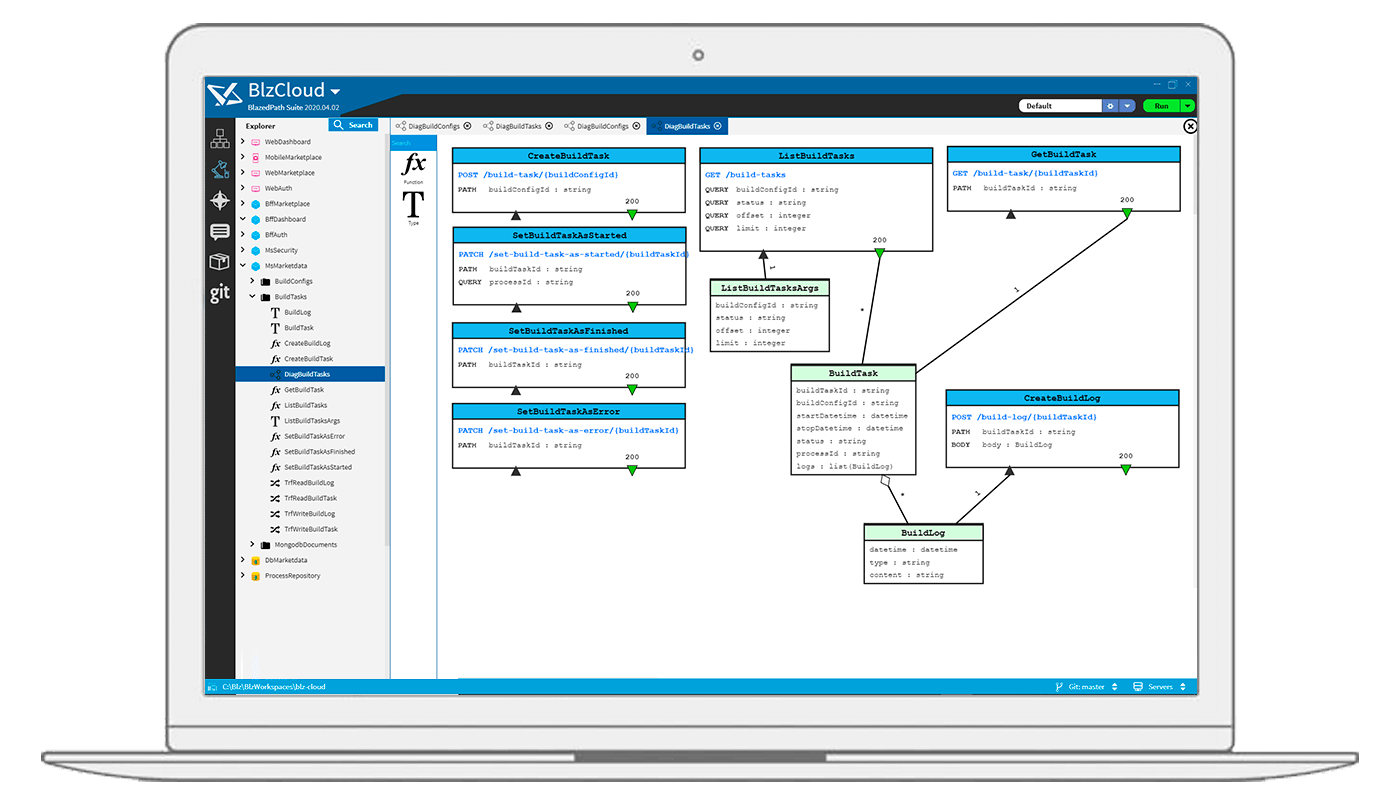This screenshot has width=1400, height=806.
Task: Click GetBuildTask's green 200 output port
Action: (1127, 214)
